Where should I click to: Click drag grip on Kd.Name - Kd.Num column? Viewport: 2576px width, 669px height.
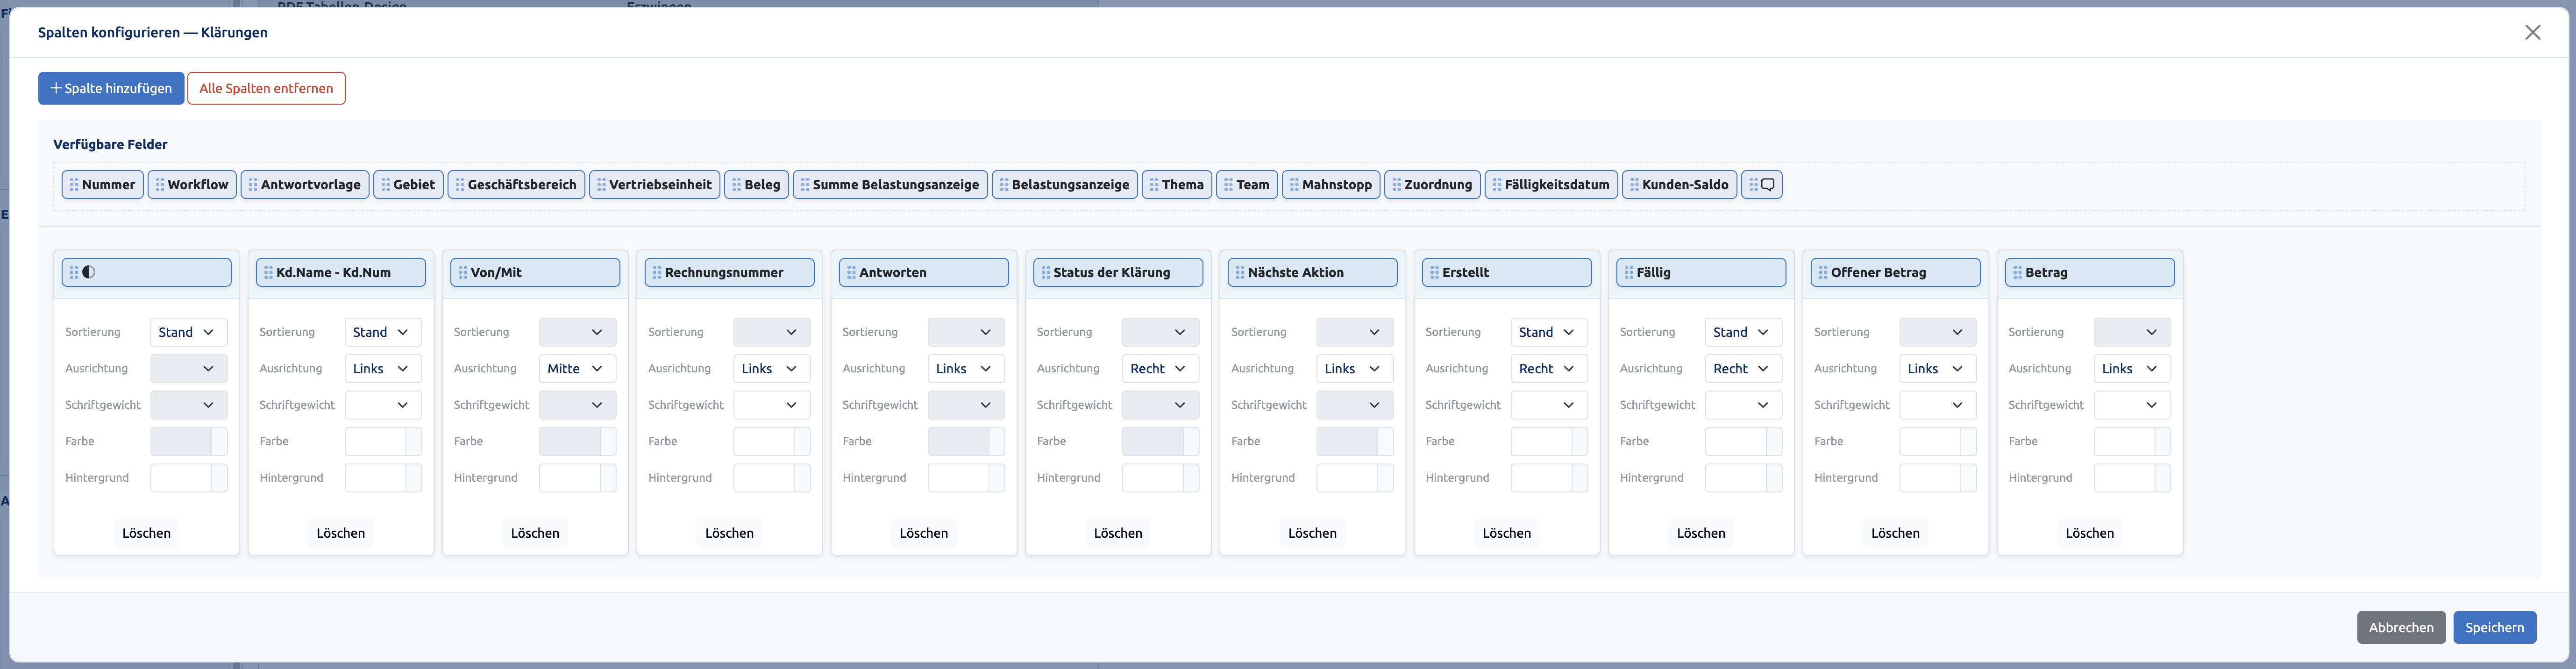point(268,272)
